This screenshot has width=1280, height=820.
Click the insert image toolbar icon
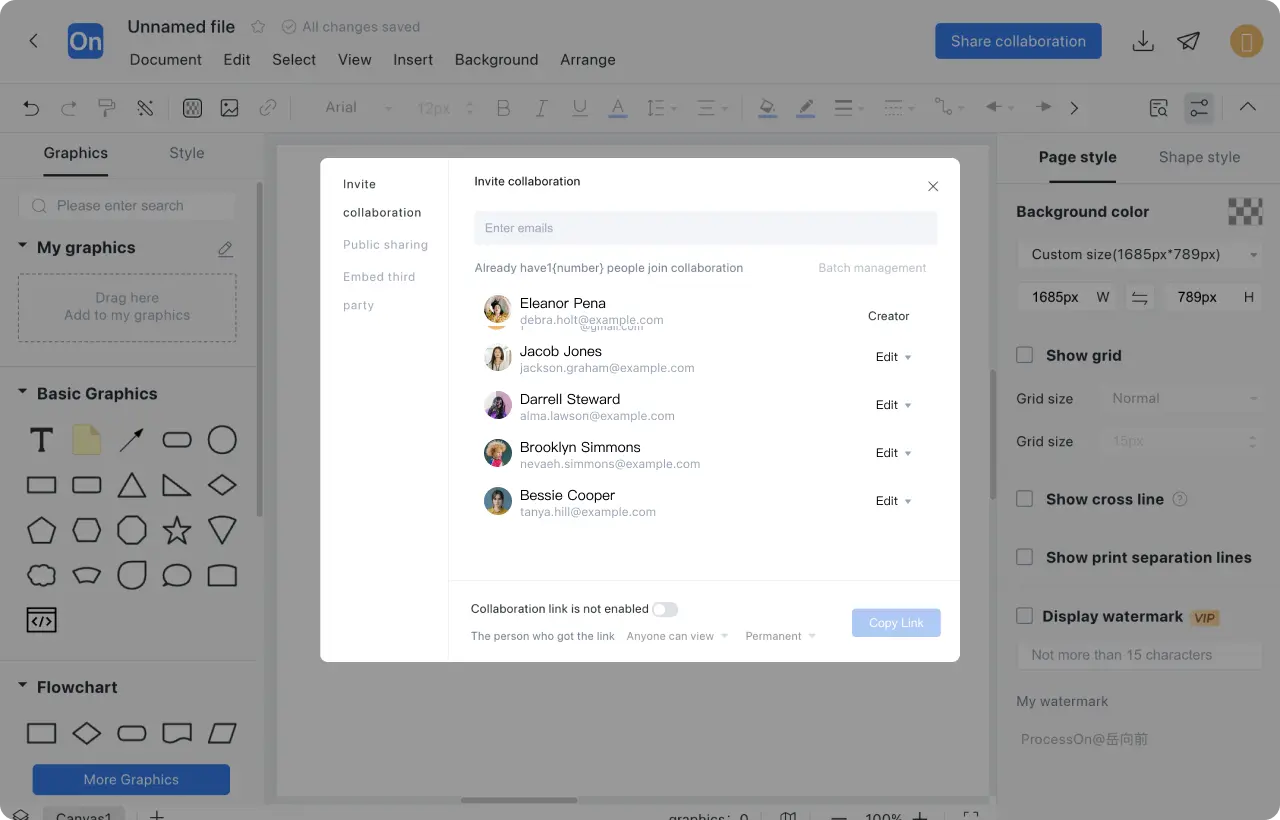tap(229, 108)
